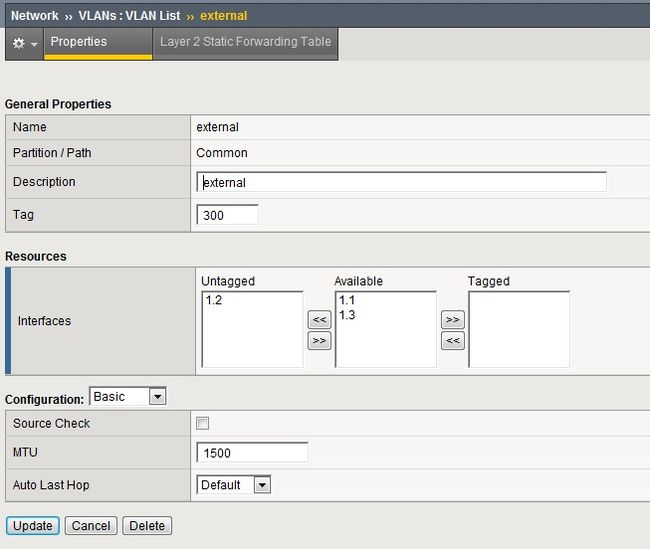This screenshot has width=650, height=549.
Task: Select interface 1.1 in Available list
Action: click(x=347, y=300)
